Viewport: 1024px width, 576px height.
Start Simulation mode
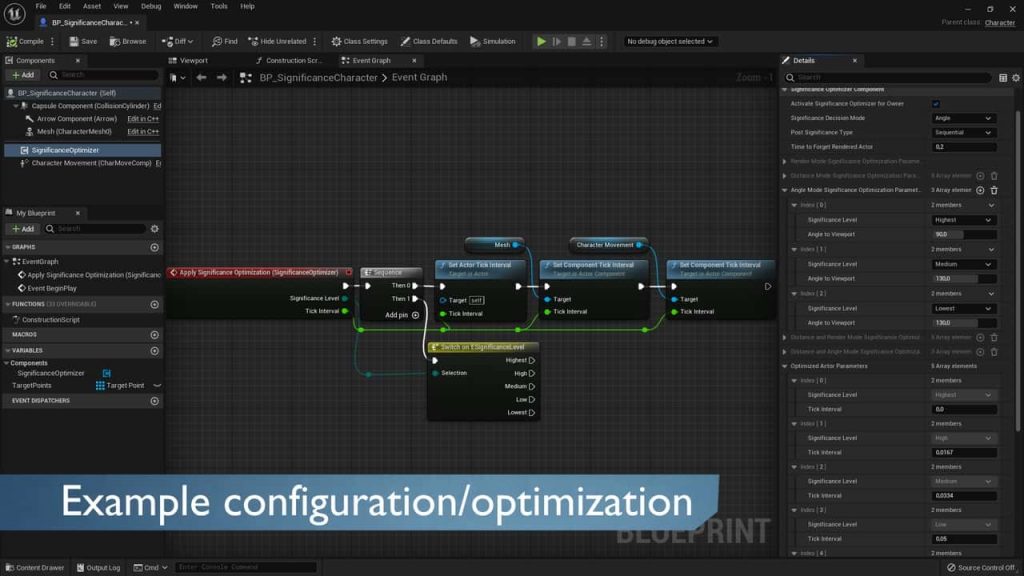tap(493, 41)
